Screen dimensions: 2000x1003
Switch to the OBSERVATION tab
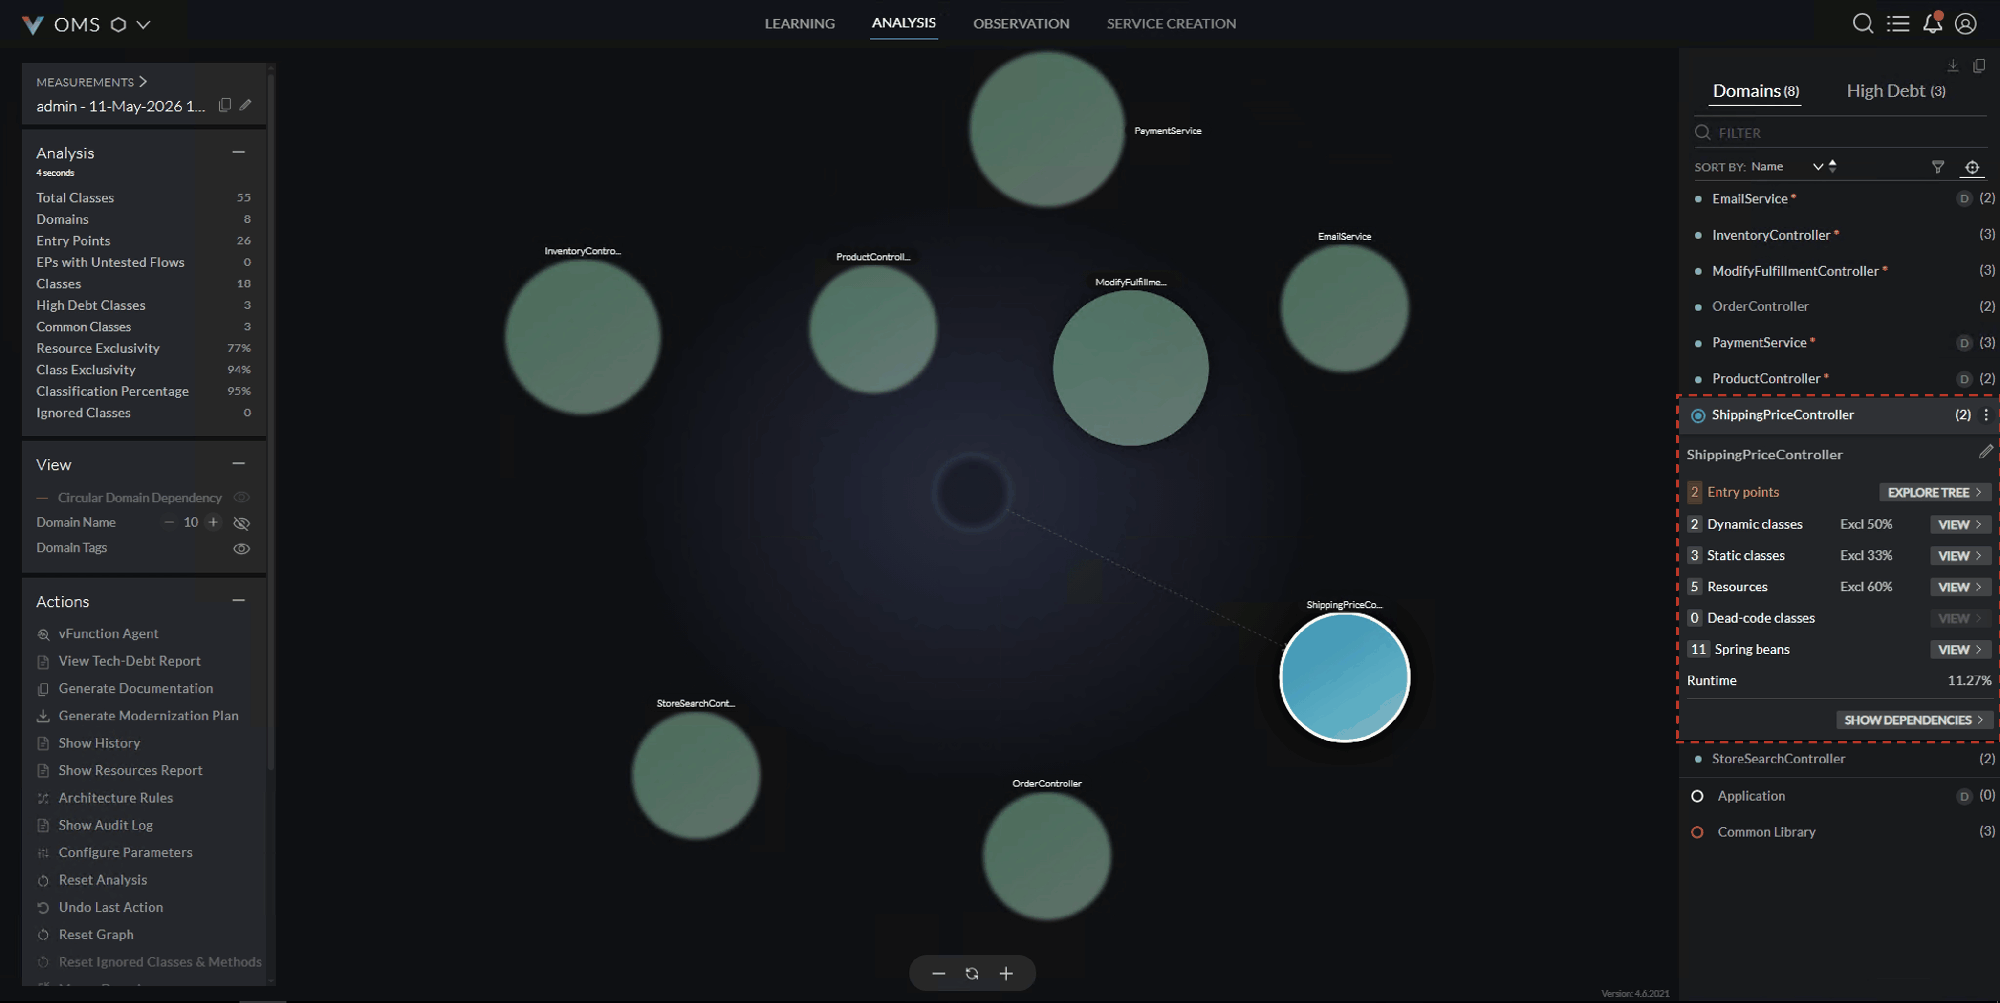click(x=1021, y=23)
